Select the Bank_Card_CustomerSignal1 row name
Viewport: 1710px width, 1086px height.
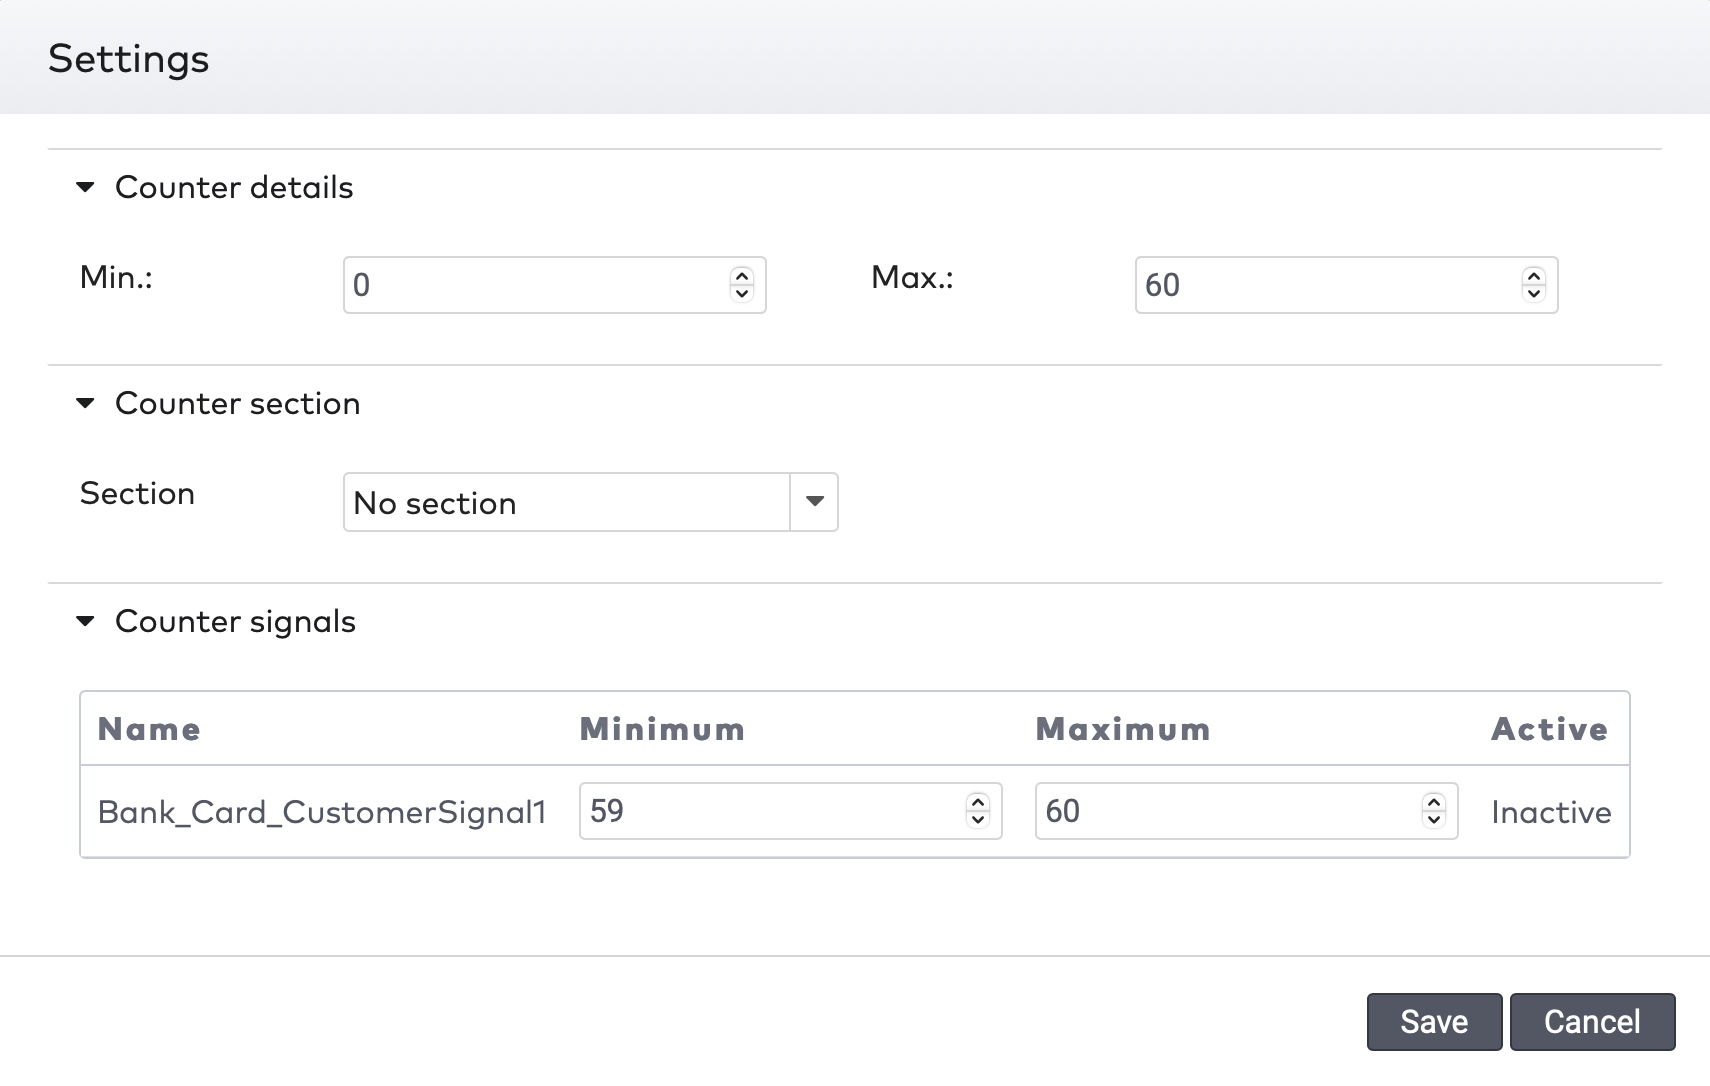(x=322, y=812)
